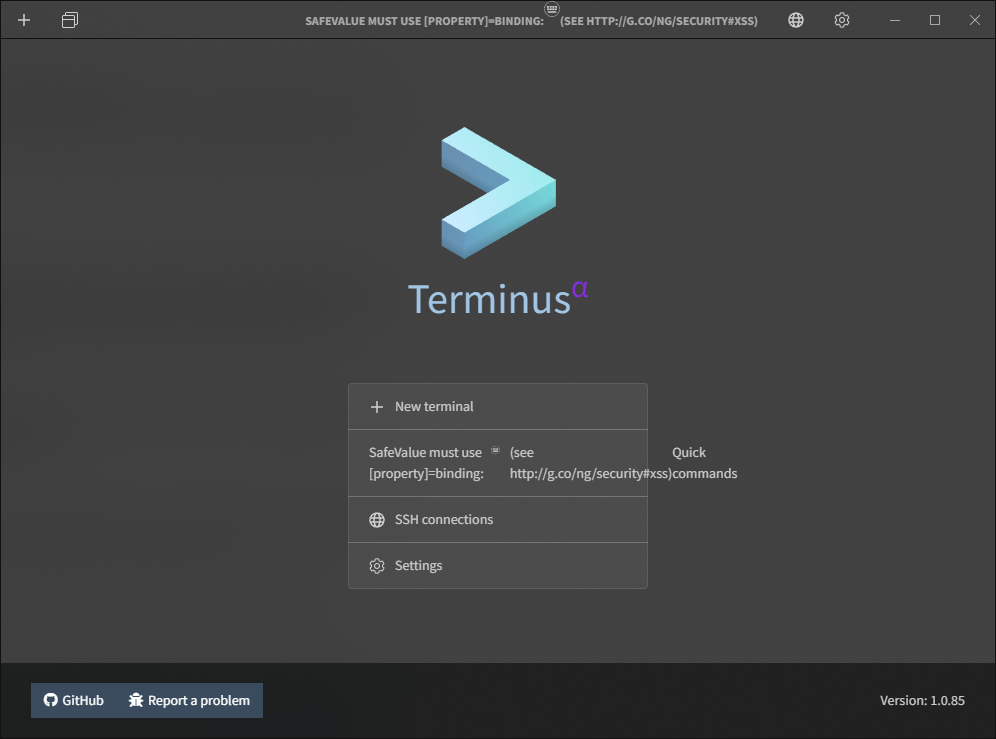This screenshot has width=996, height=739.
Task: Visit the GitHub page
Action: [x=72, y=700]
